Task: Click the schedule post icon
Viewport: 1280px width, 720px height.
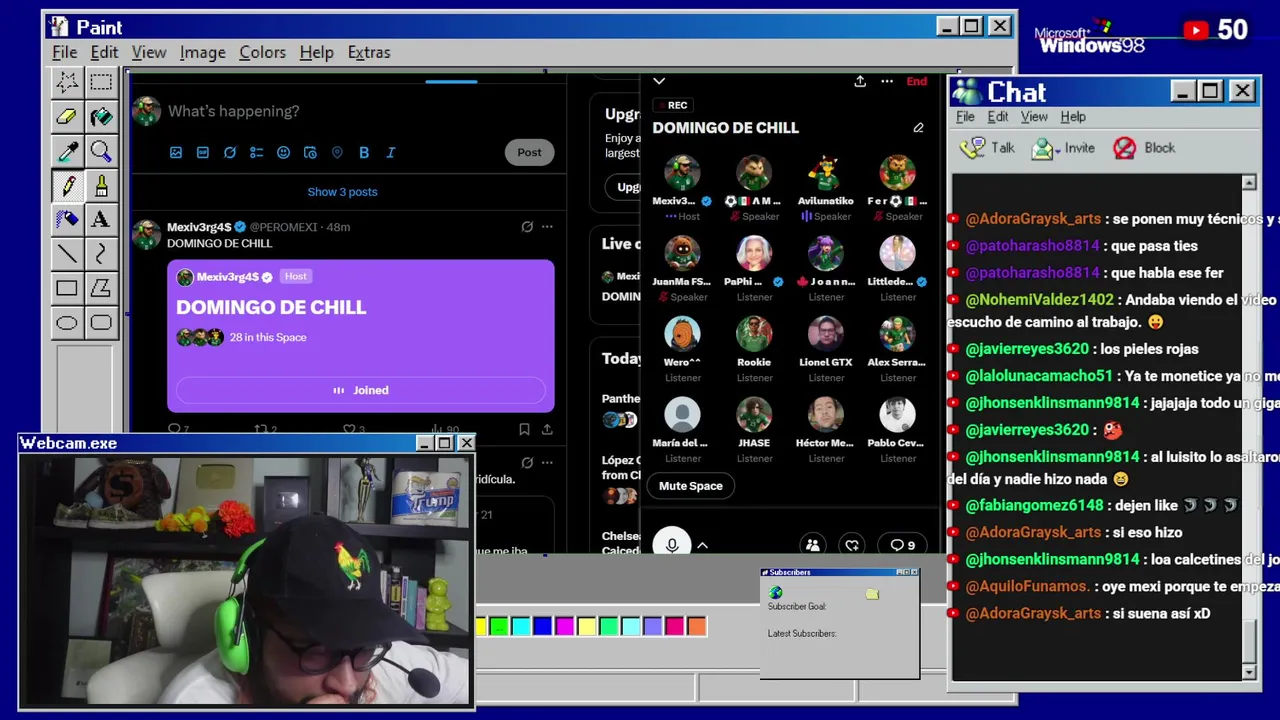Action: click(x=310, y=152)
